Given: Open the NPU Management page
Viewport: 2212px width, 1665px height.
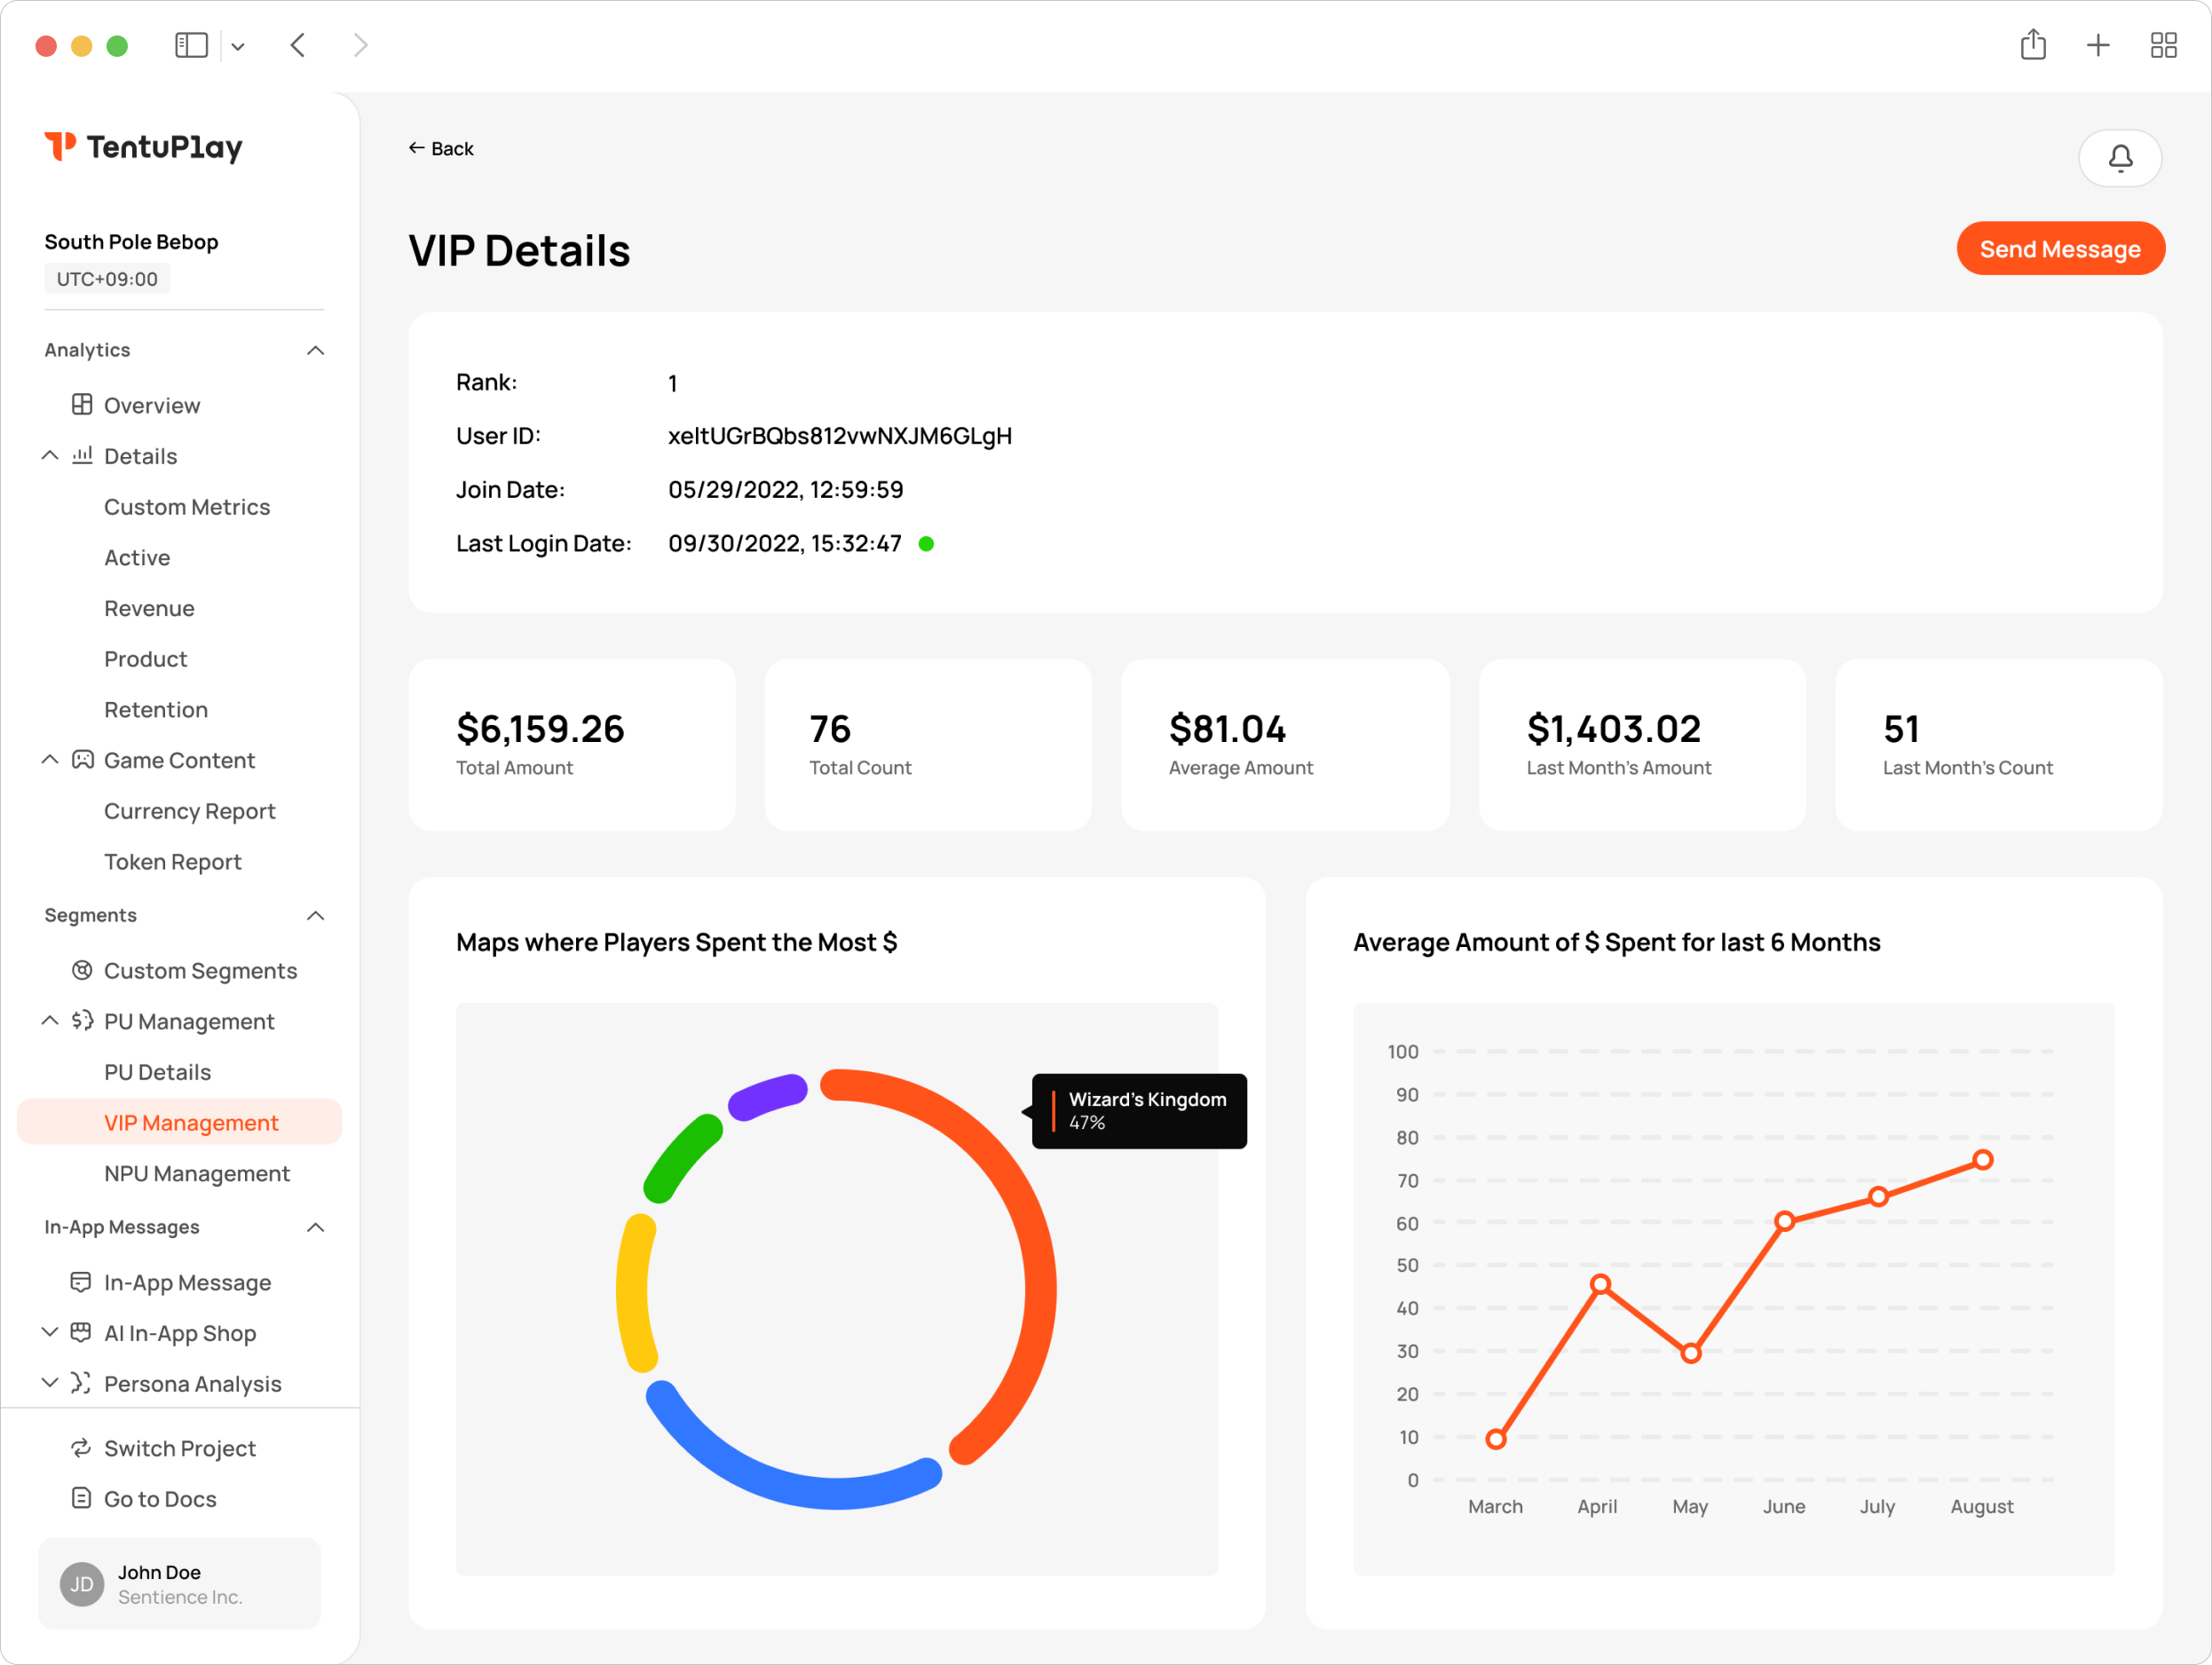Looking at the screenshot, I should click(x=197, y=1173).
